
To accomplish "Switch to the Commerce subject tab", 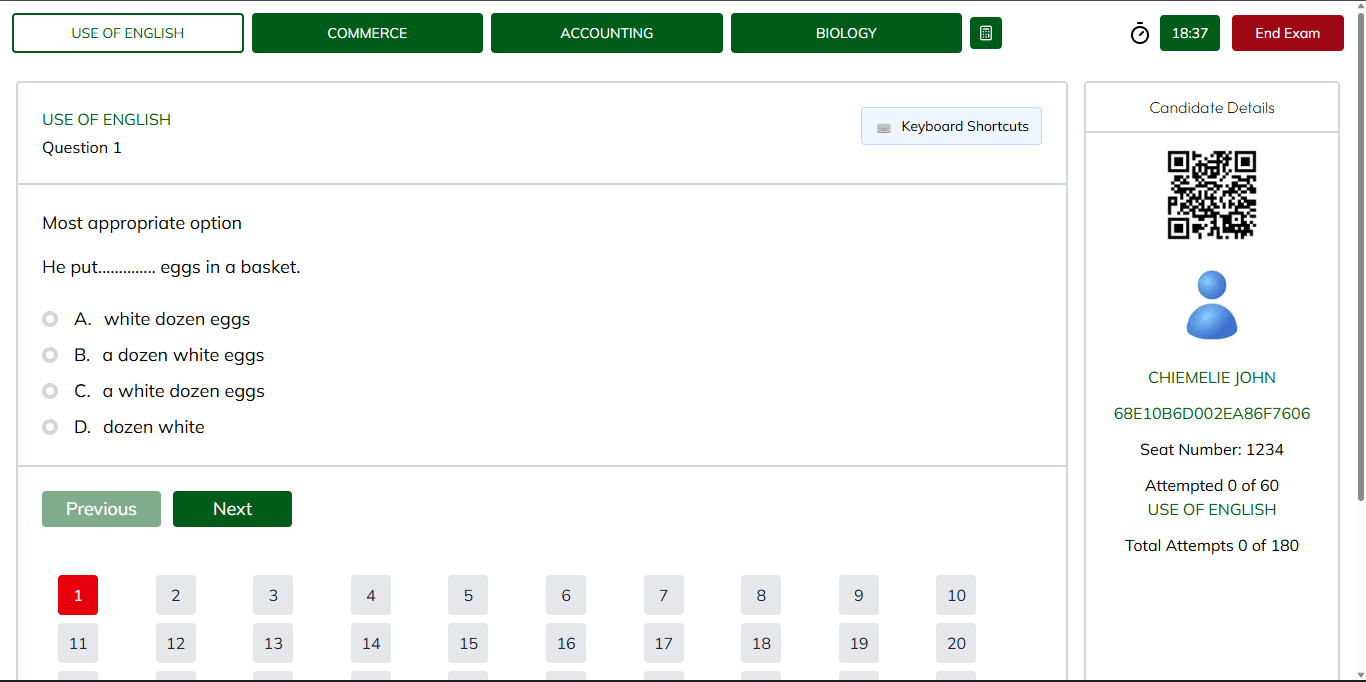I will tap(367, 33).
